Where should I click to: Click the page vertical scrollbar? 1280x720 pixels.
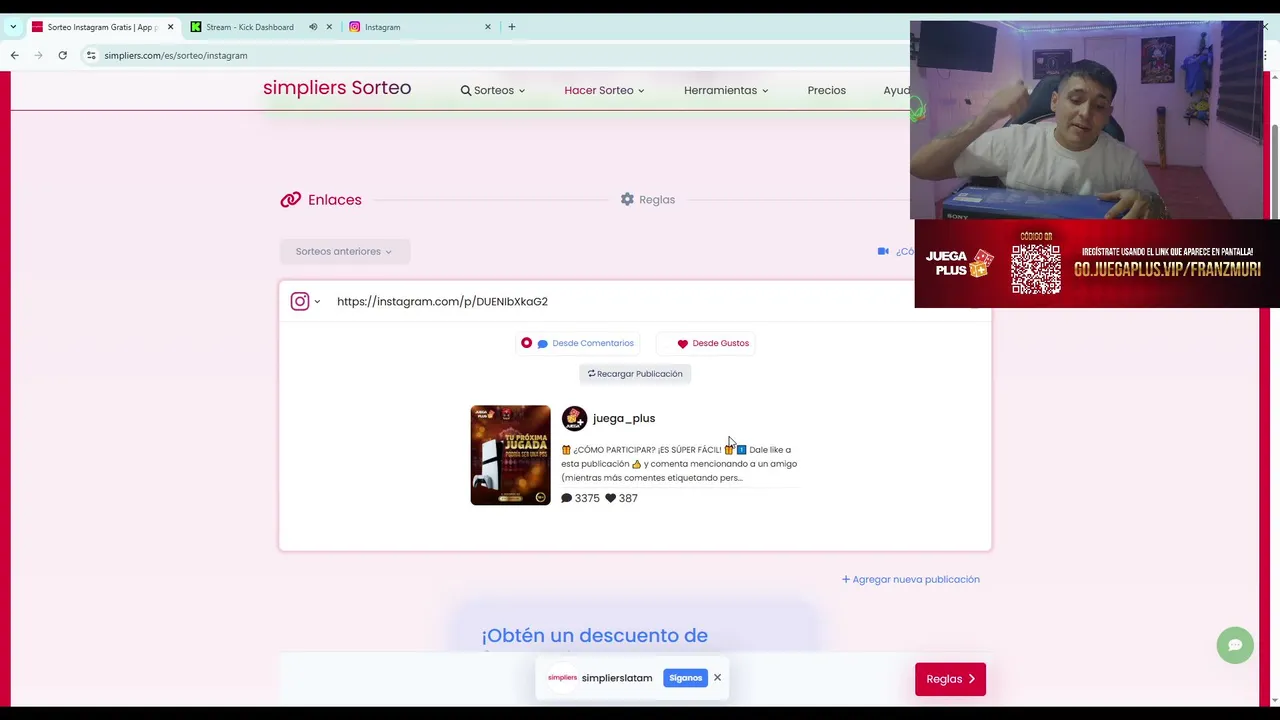[x=1274, y=170]
